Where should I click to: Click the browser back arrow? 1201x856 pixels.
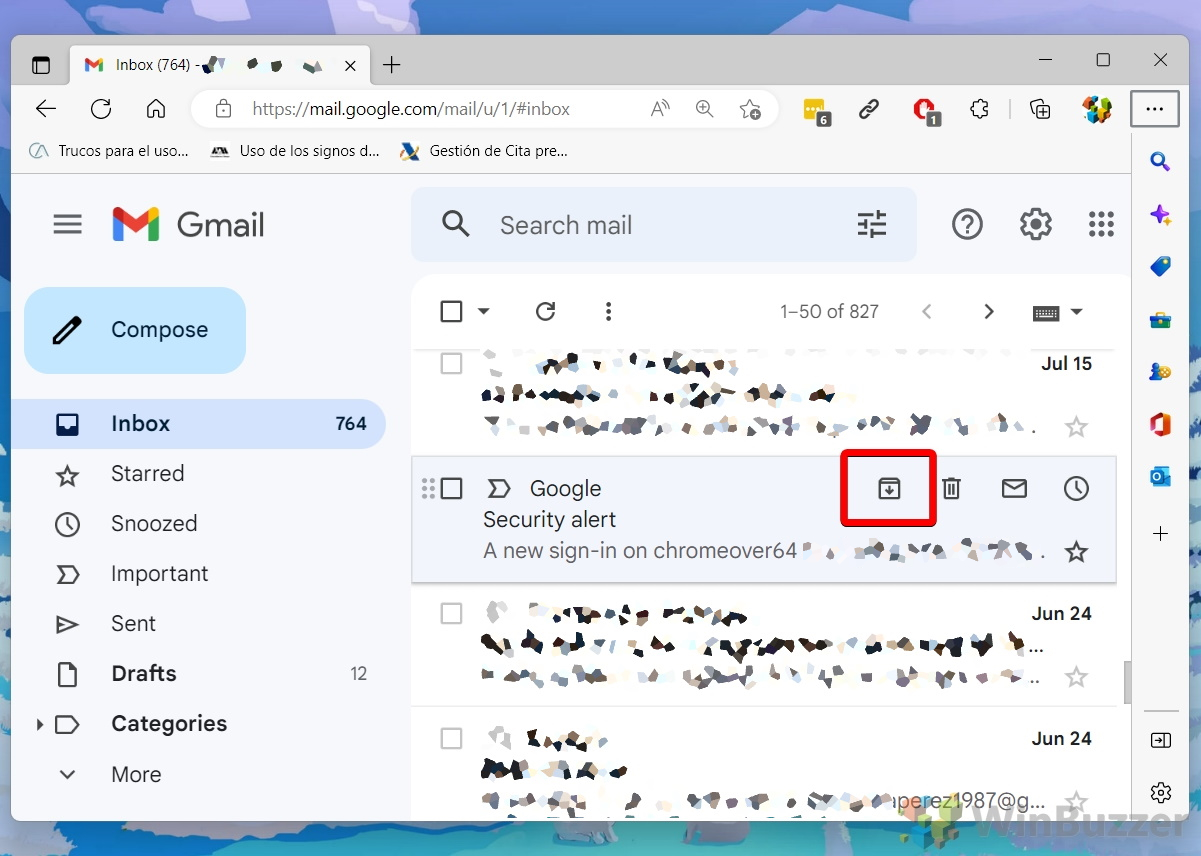[x=46, y=109]
